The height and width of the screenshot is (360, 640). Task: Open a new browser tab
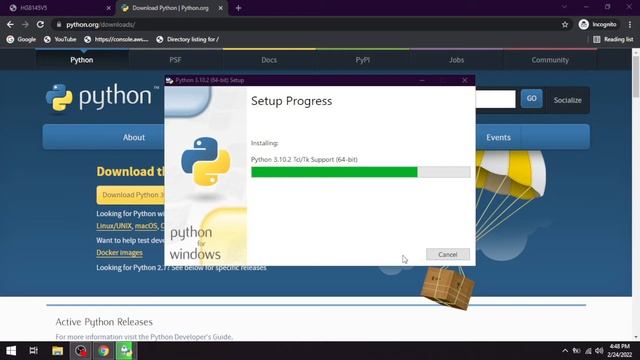point(238,8)
